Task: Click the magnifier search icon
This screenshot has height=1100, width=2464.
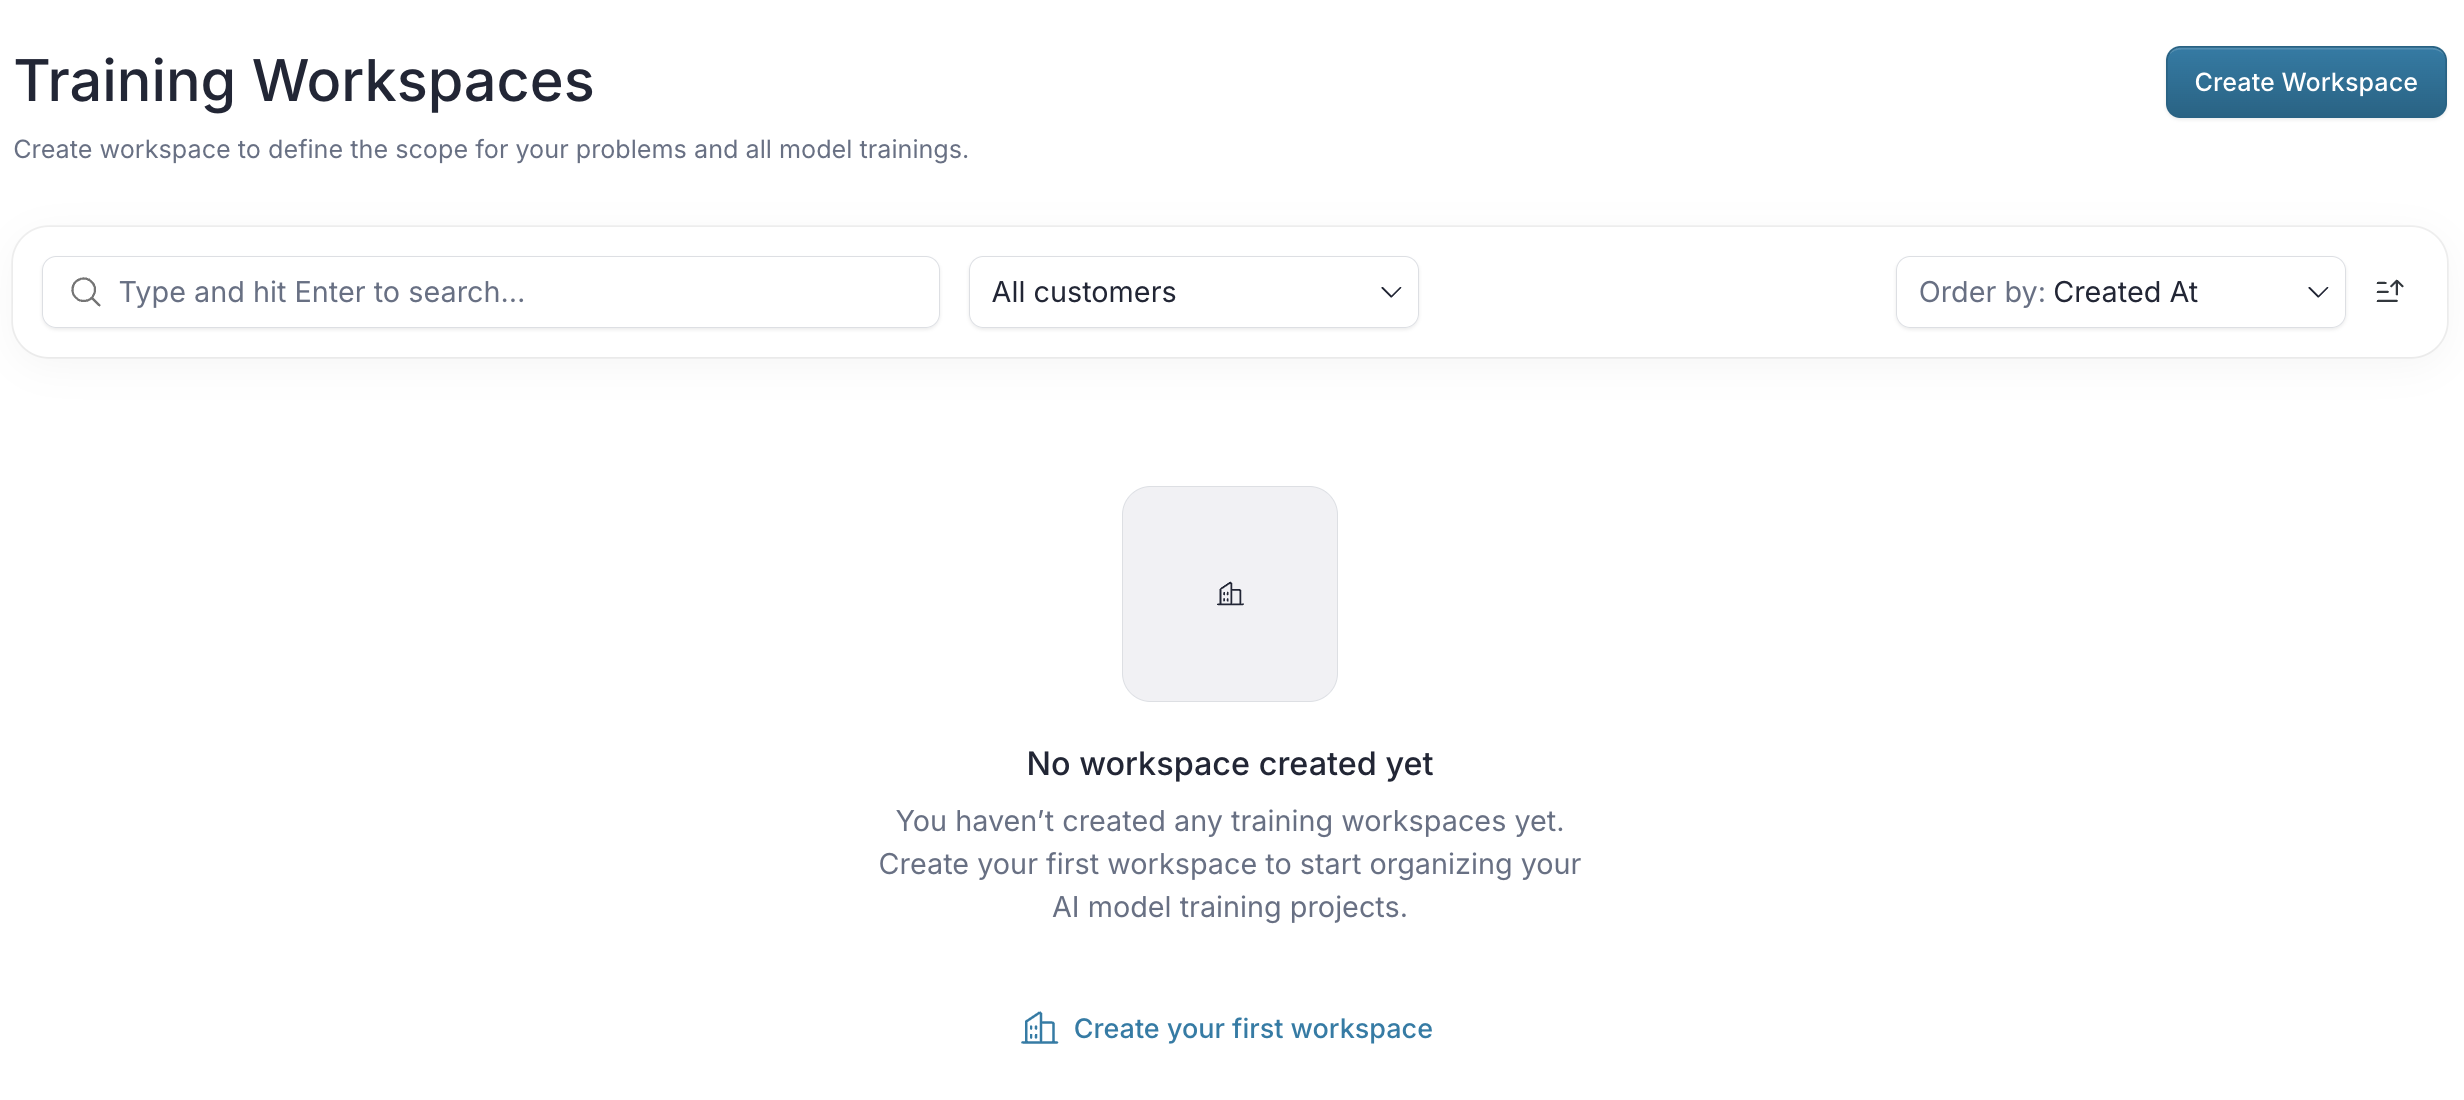Action: click(x=86, y=292)
